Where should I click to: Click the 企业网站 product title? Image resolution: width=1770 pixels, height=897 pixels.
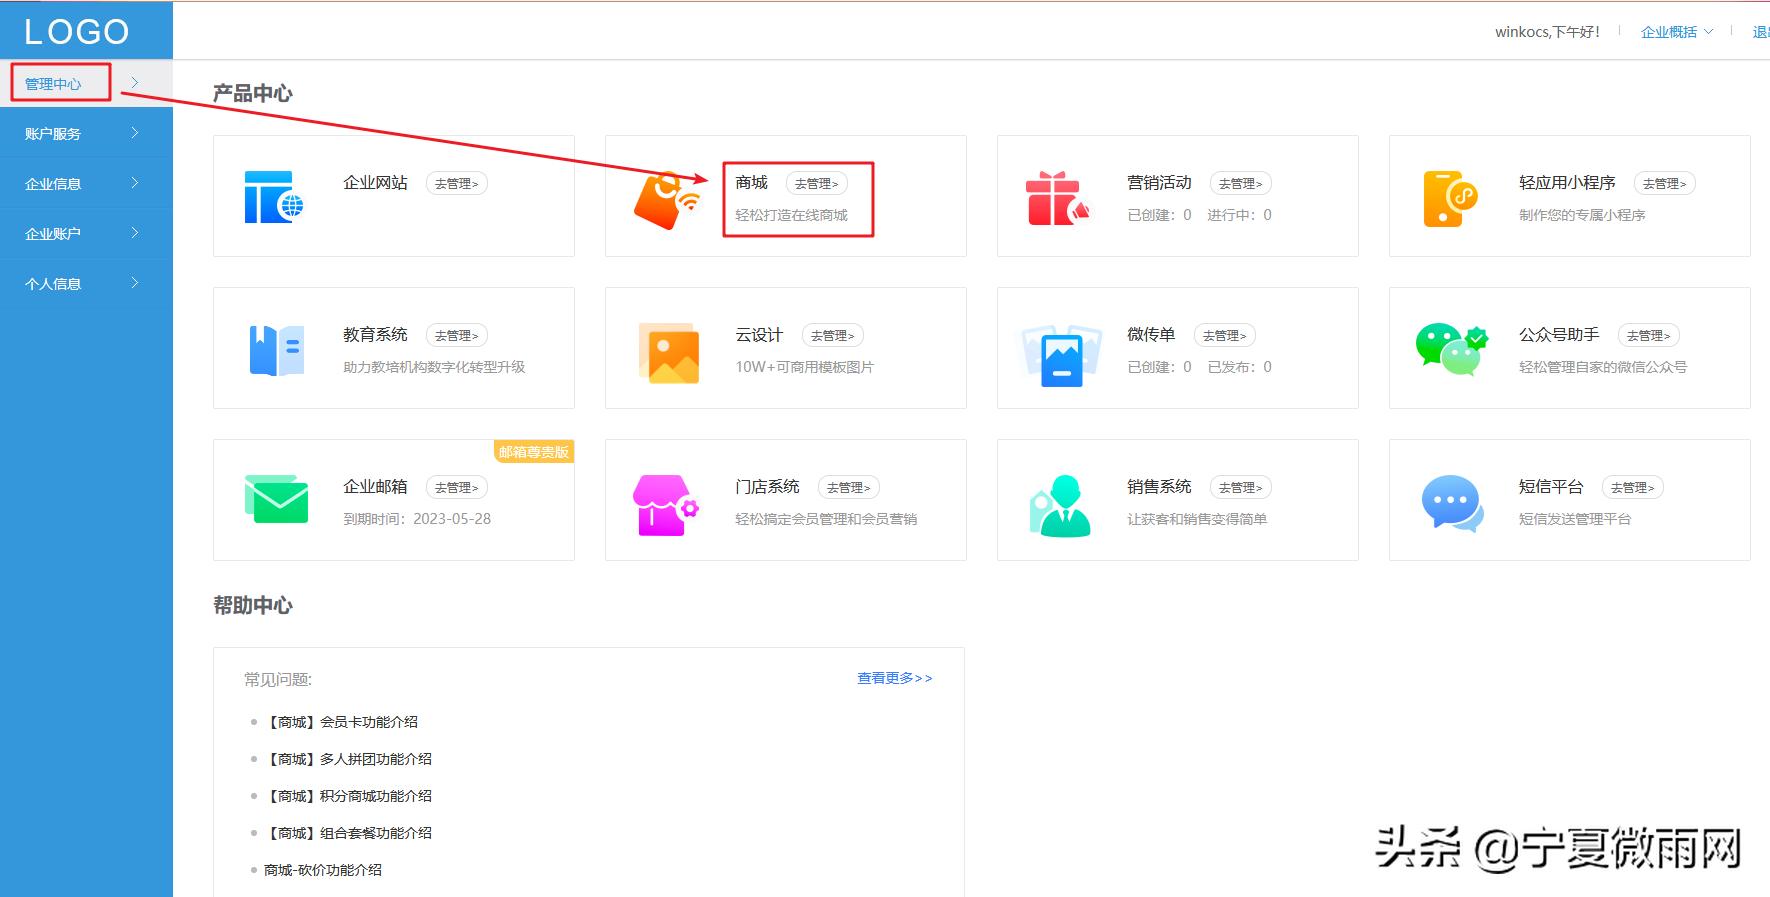375,183
